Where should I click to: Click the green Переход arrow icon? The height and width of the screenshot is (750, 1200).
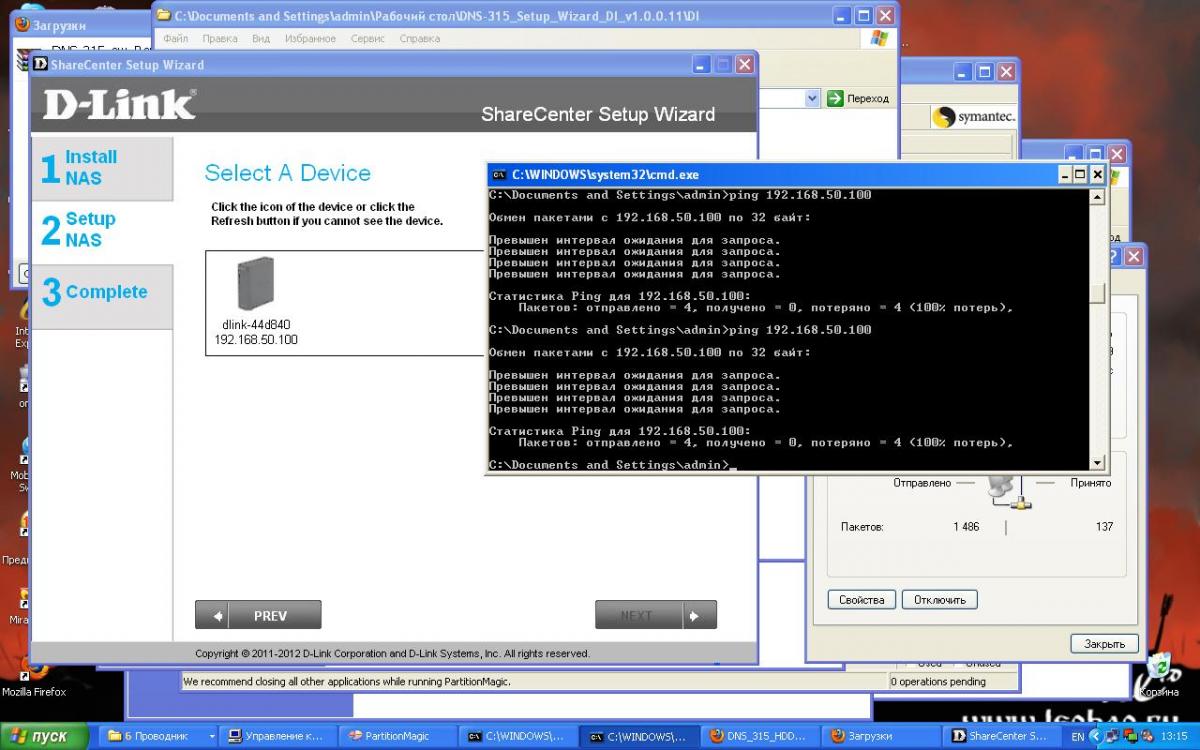835,98
